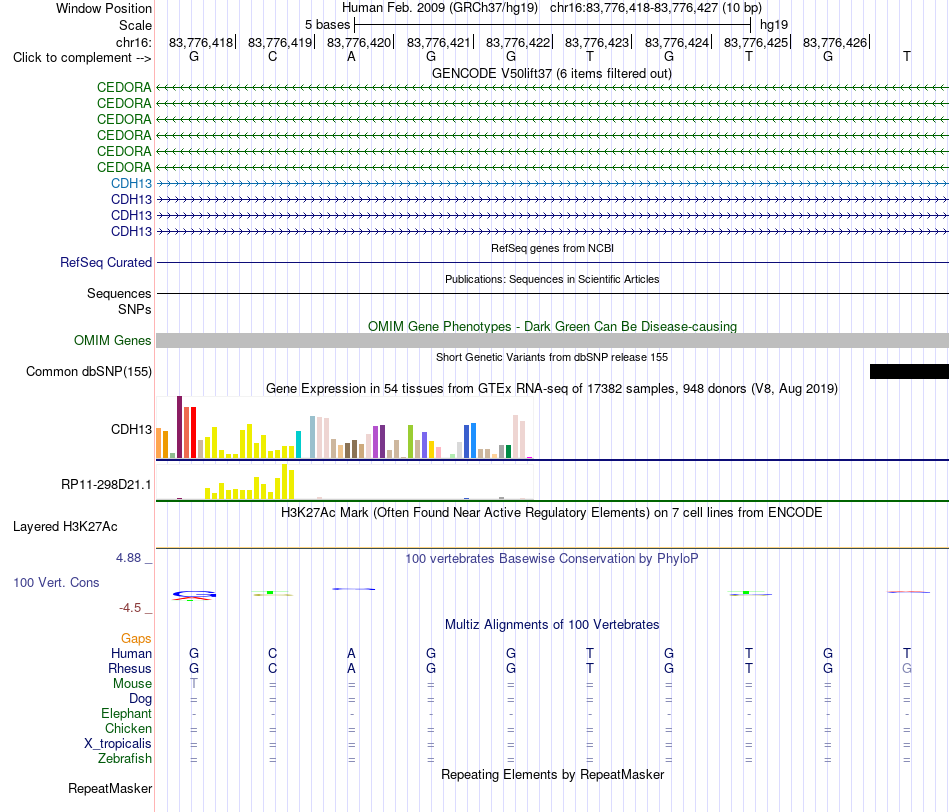Click the RepeatMasker track label

pyautogui.click(x=110, y=788)
